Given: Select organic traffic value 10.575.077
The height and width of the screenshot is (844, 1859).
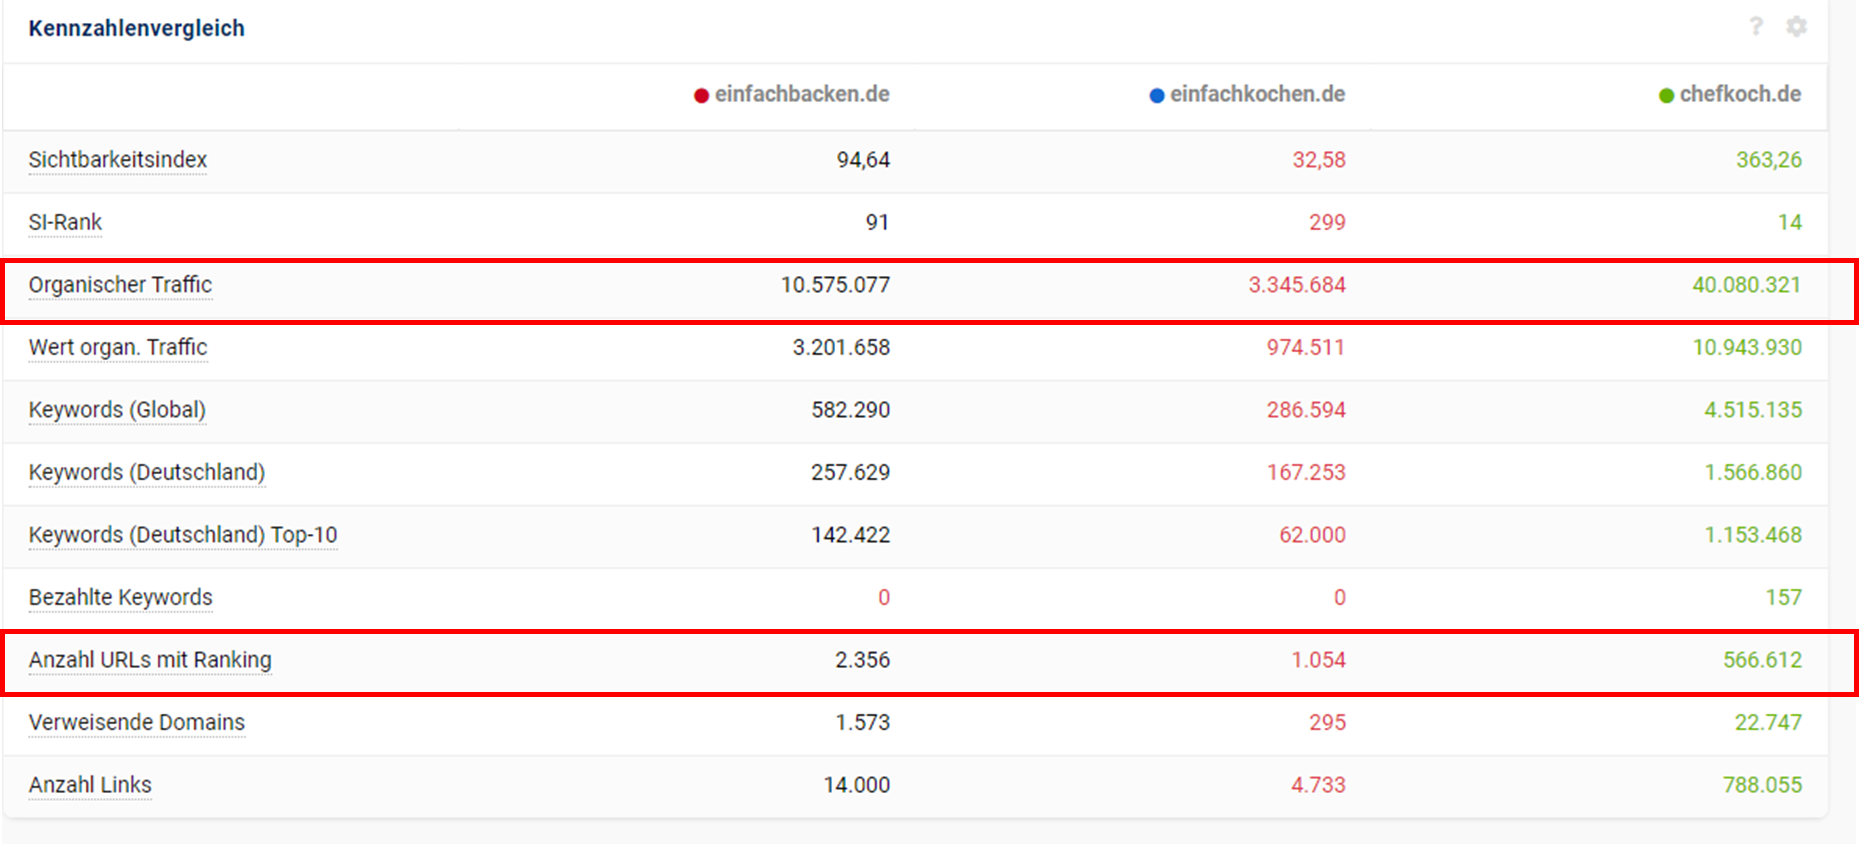Looking at the screenshot, I should point(835,285).
